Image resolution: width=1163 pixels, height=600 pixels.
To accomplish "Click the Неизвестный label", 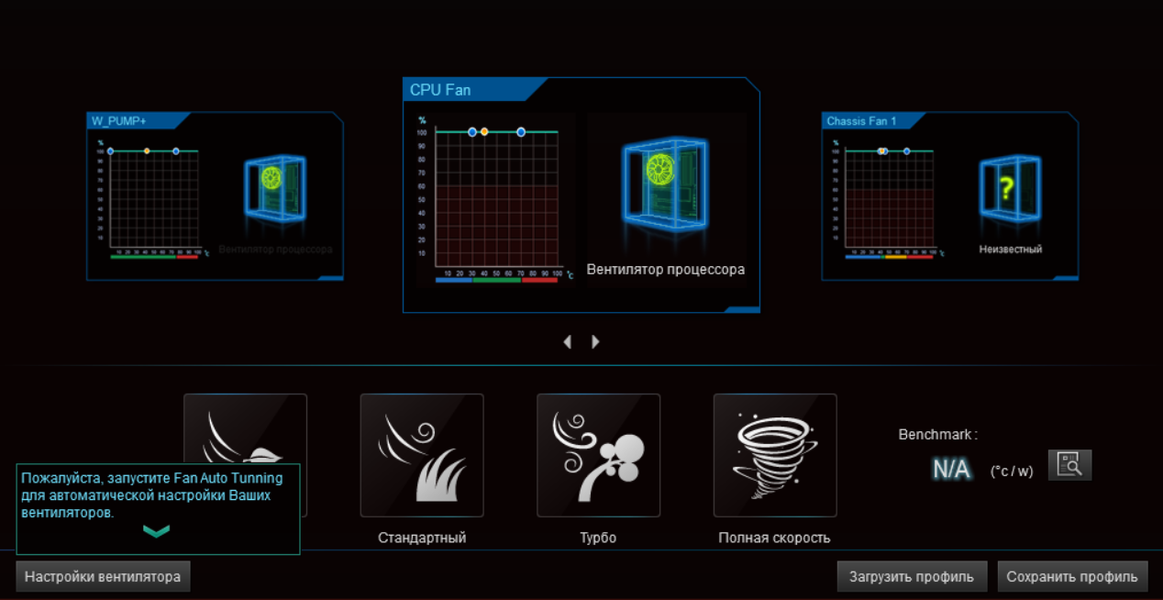I will click(1009, 250).
